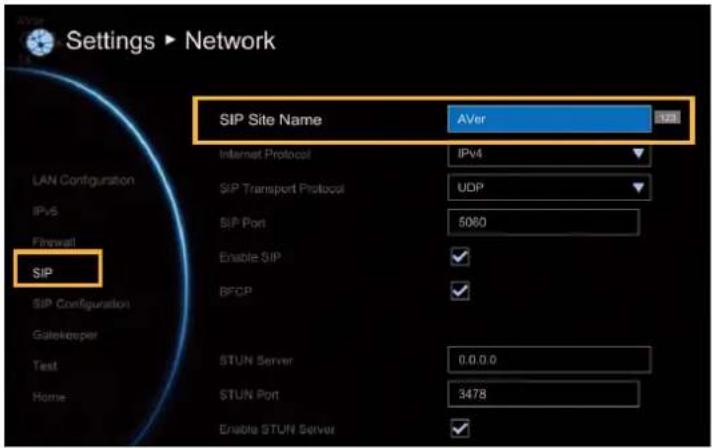Click the Enable STUN Server label

tap(277, 429)
